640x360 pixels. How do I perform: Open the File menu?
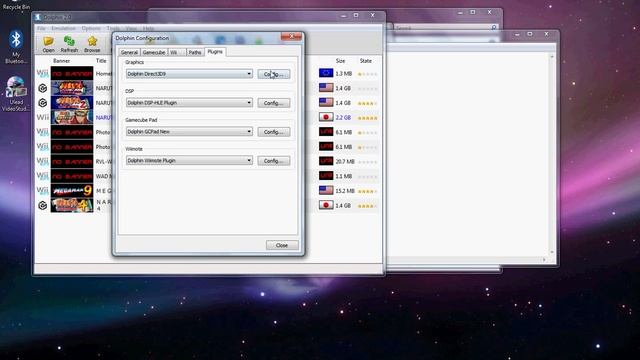click(41, 29)
